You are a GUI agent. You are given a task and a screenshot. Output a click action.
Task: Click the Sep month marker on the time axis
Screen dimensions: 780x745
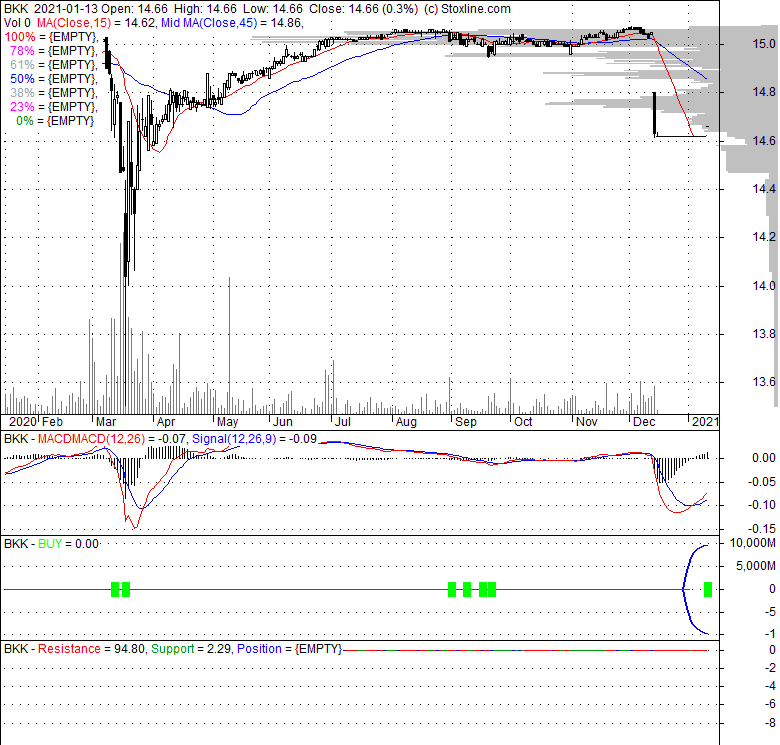pos(466,422)
